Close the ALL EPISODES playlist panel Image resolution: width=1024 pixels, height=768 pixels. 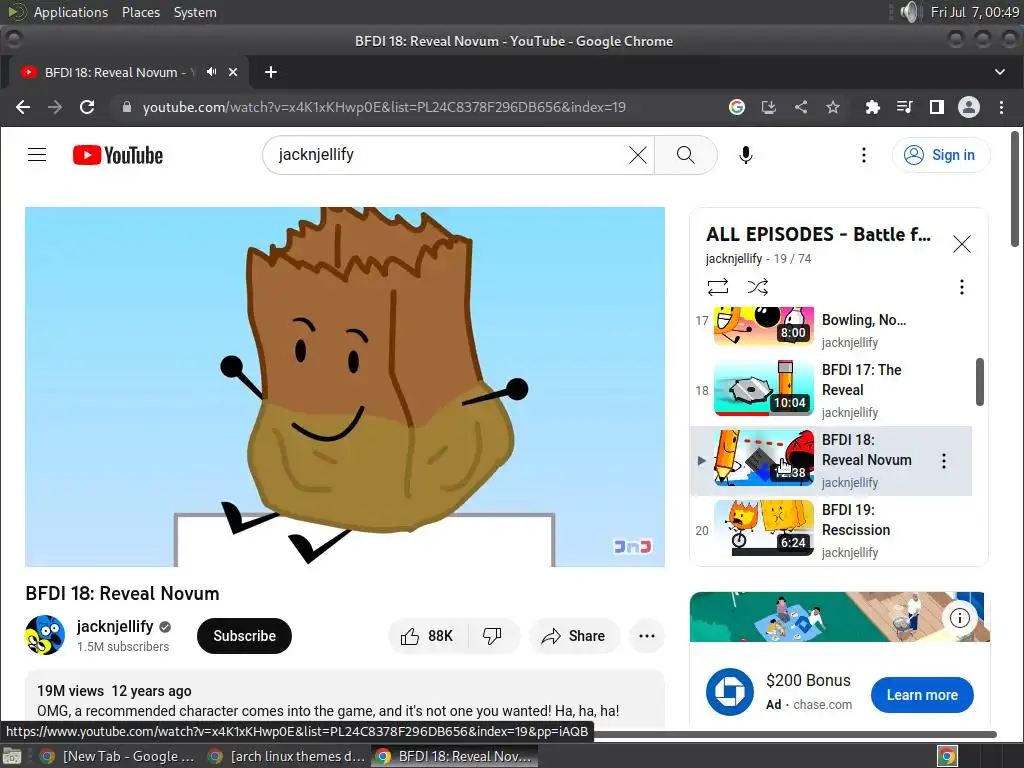(x=961, y=244)
